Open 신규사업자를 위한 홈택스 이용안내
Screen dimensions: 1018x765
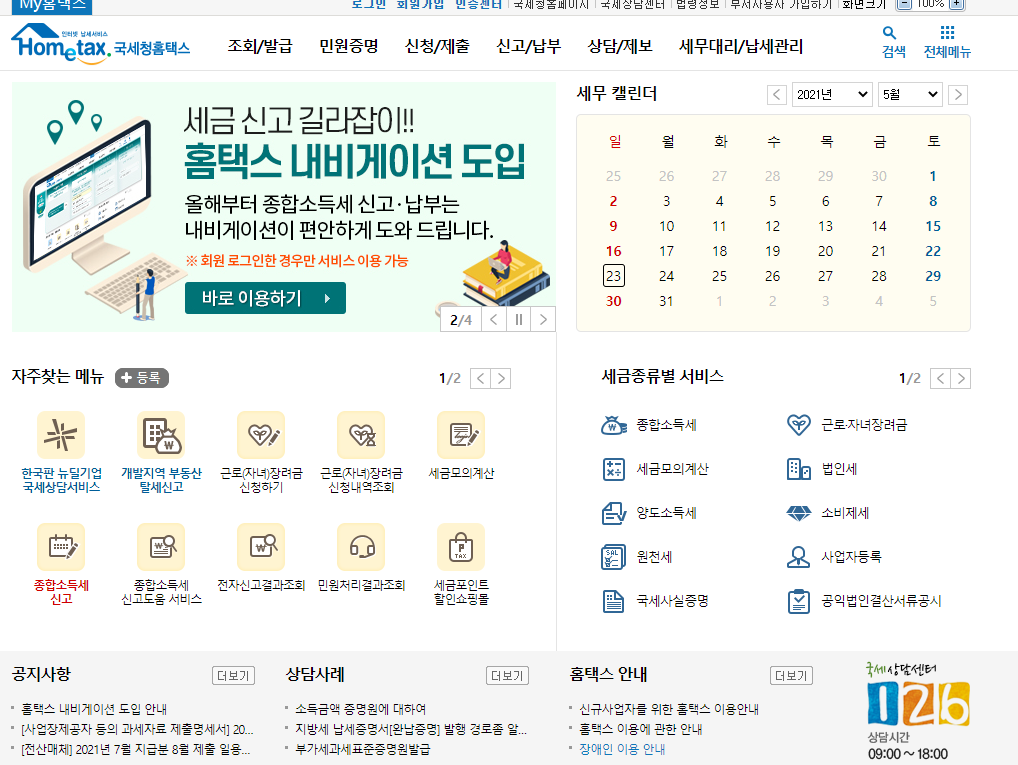tap(669, 709)
